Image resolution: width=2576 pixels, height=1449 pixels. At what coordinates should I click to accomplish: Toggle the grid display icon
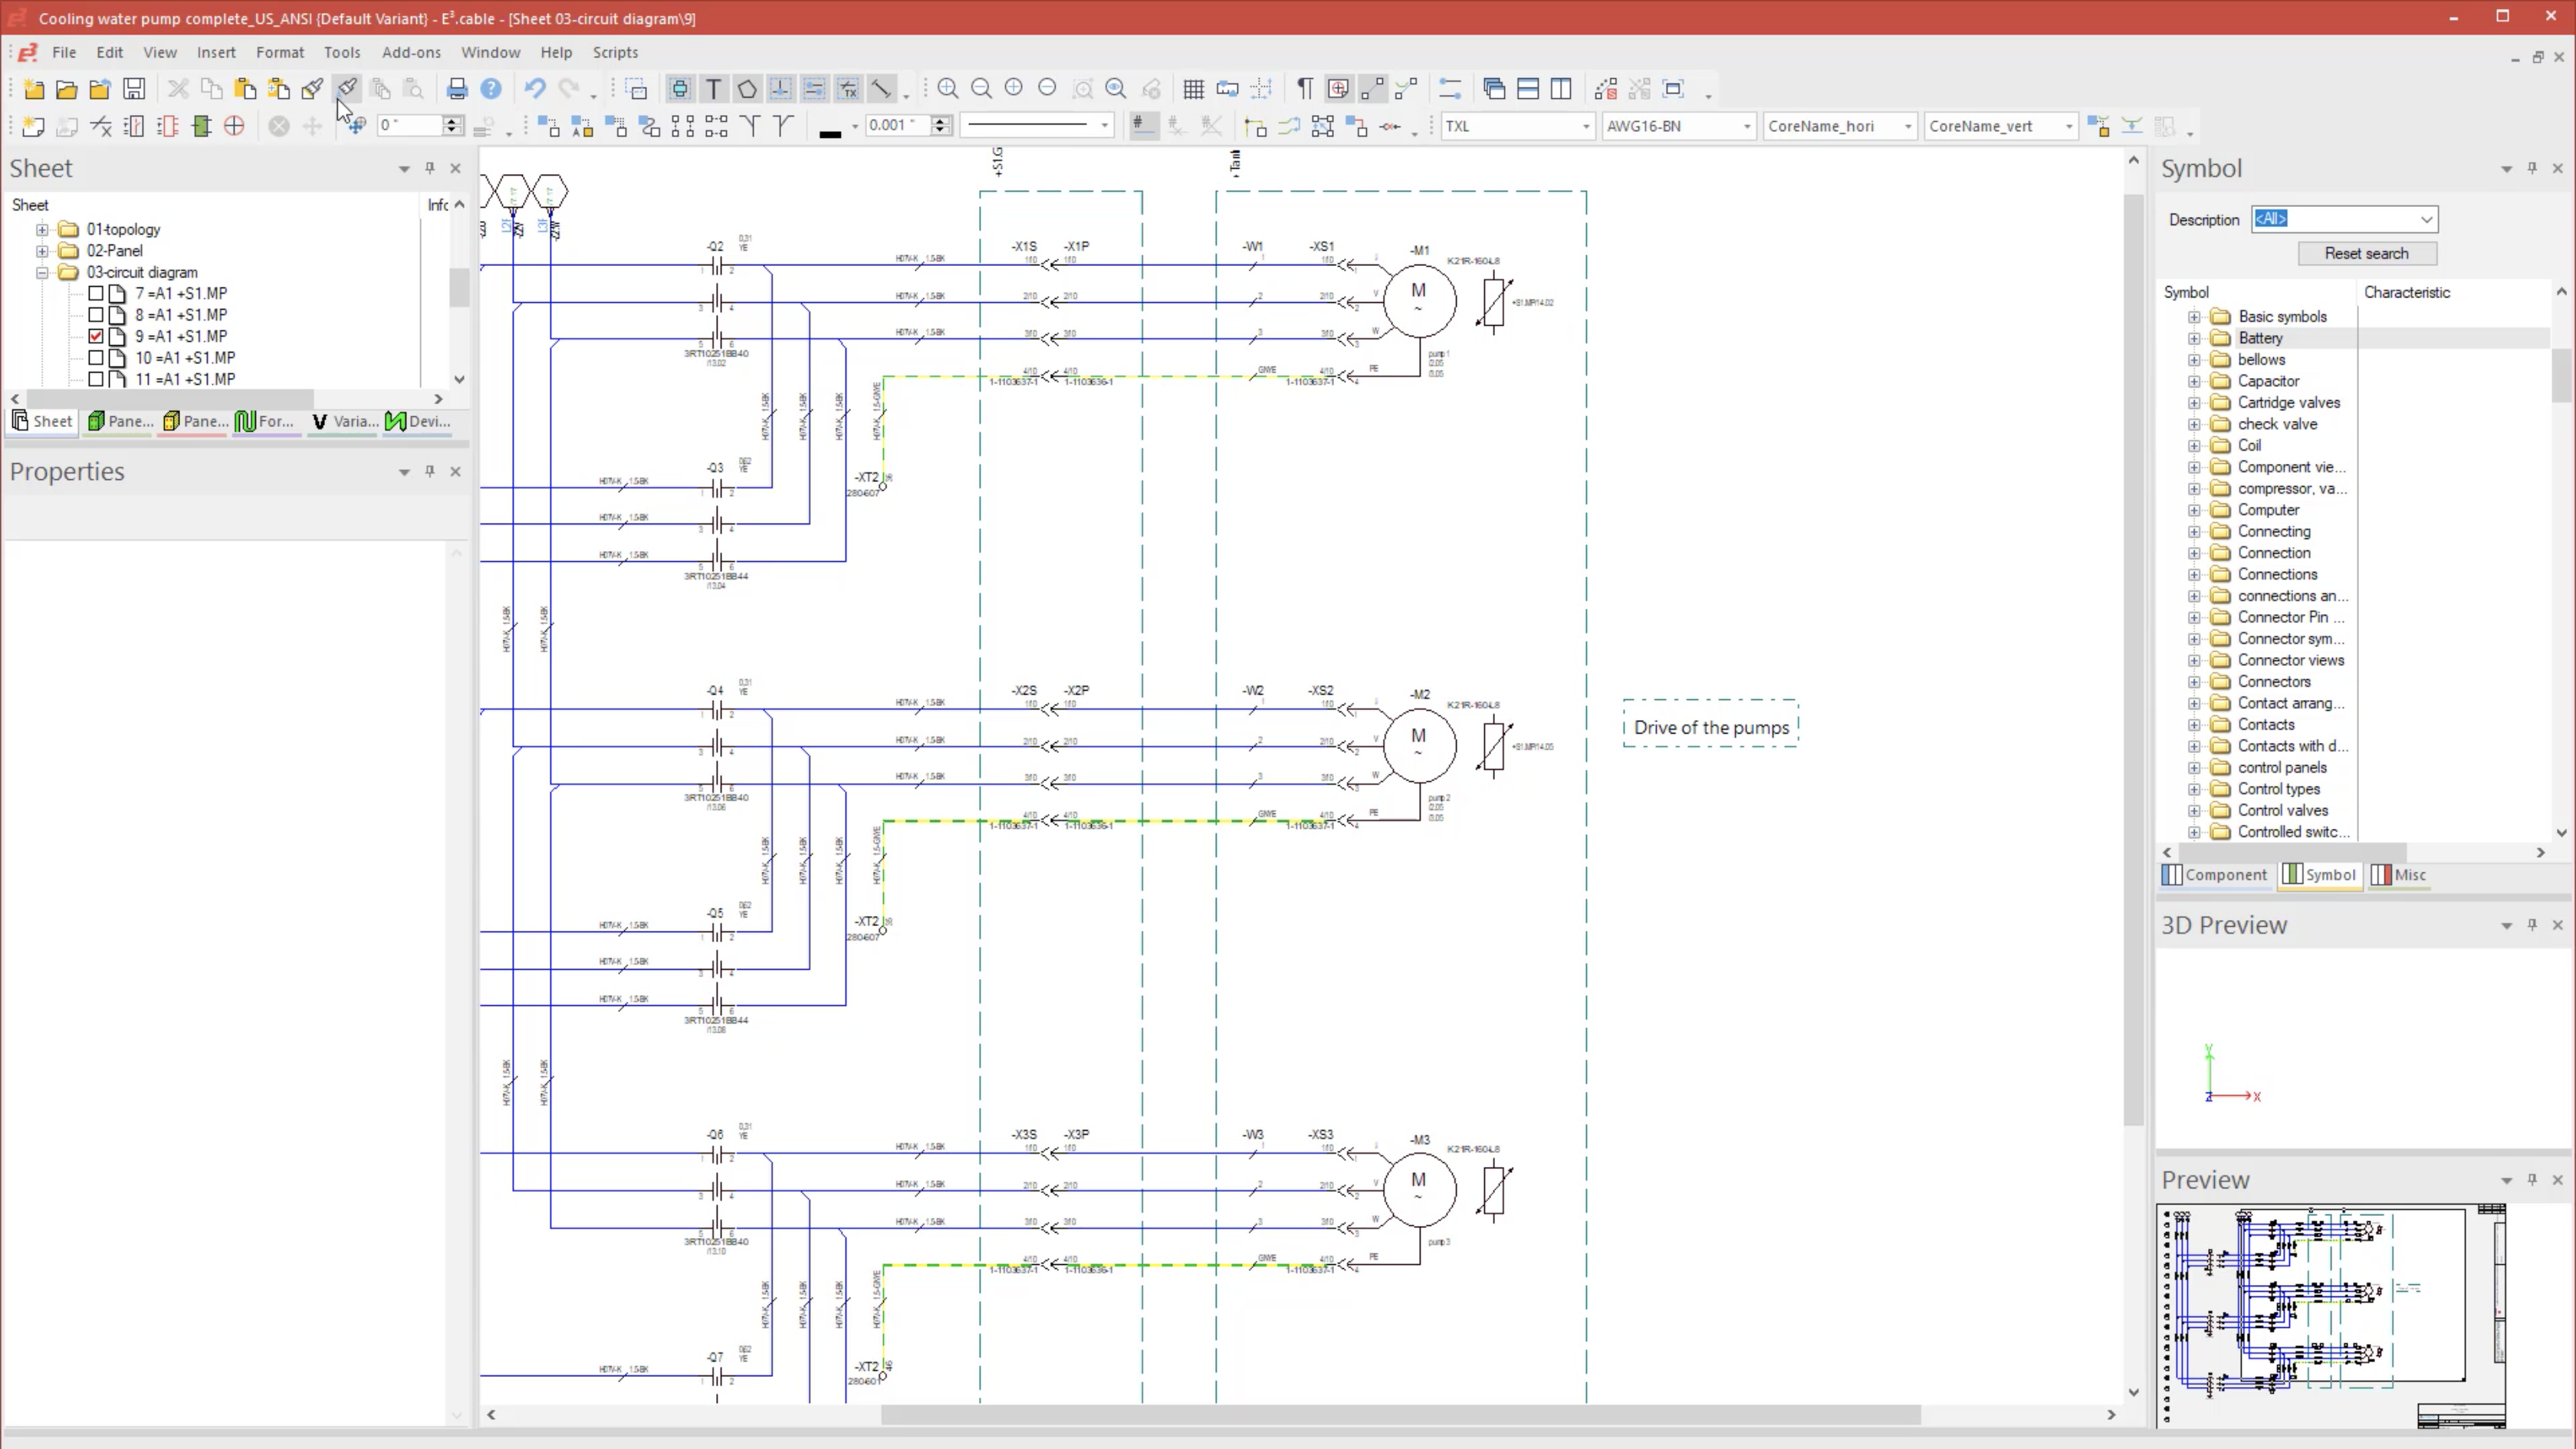(1193, 89)
